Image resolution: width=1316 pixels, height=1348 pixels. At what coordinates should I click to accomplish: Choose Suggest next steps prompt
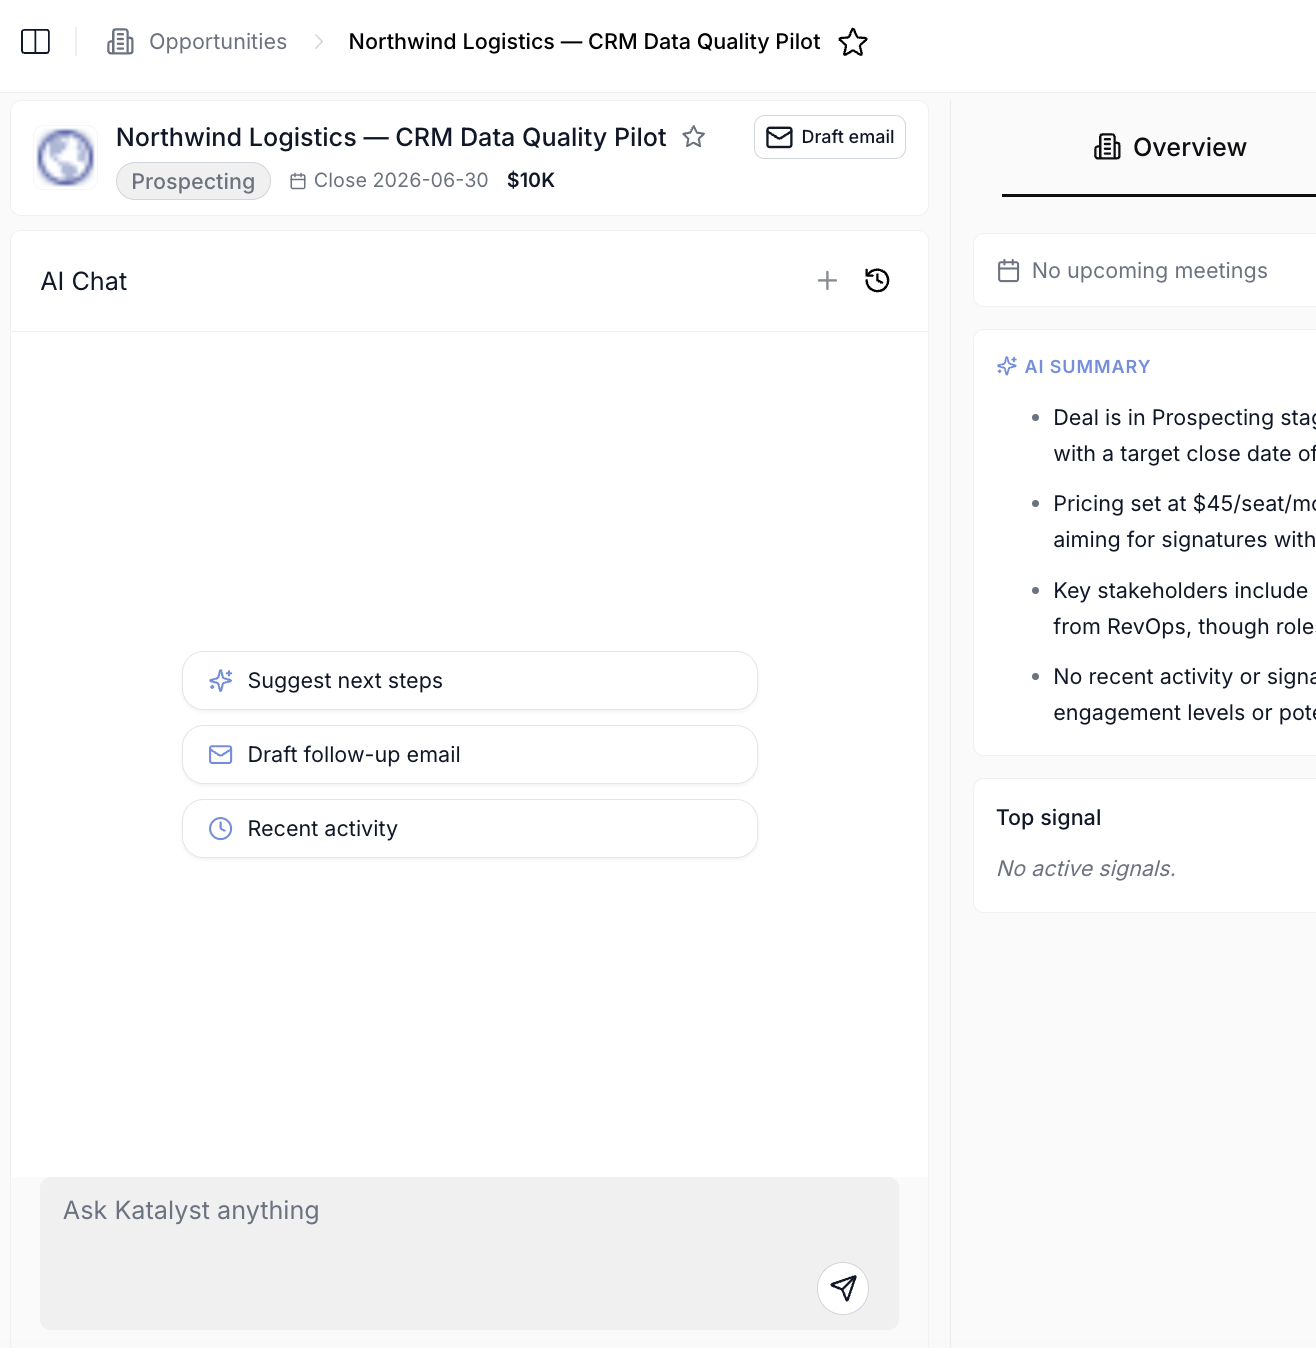(x=470, y=681)
